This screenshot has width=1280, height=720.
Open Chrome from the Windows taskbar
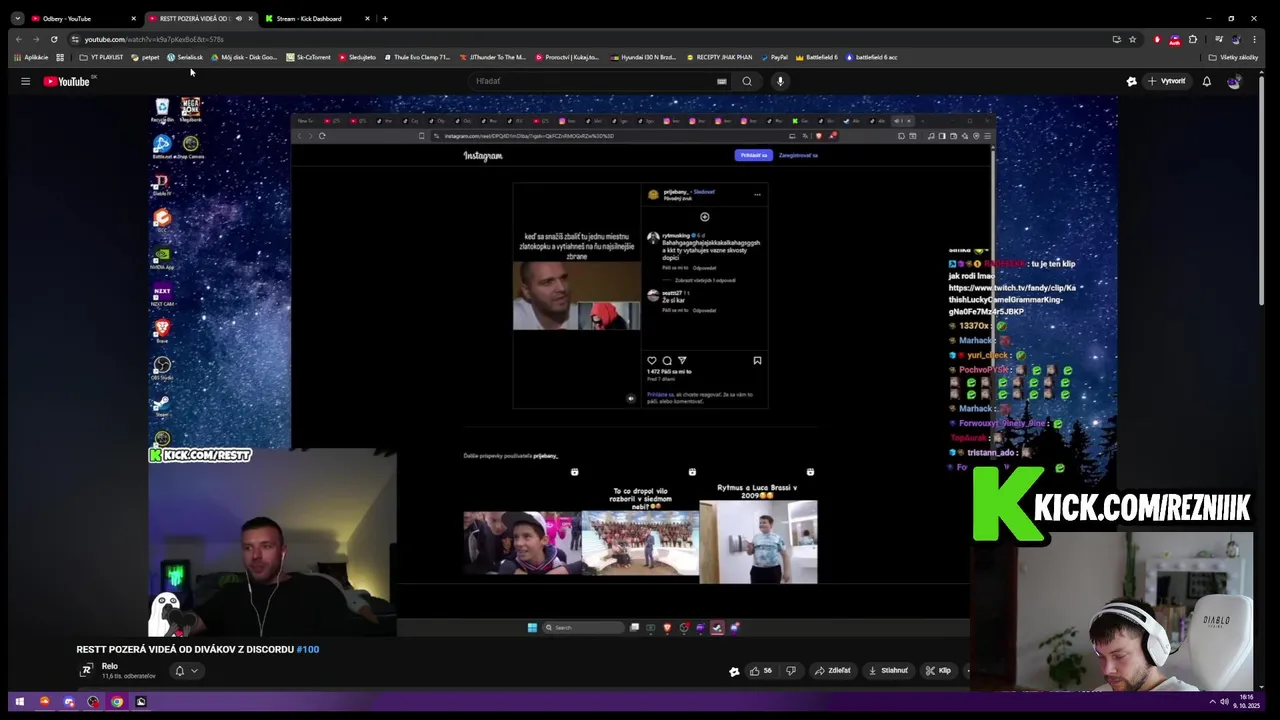click(117, 701)
